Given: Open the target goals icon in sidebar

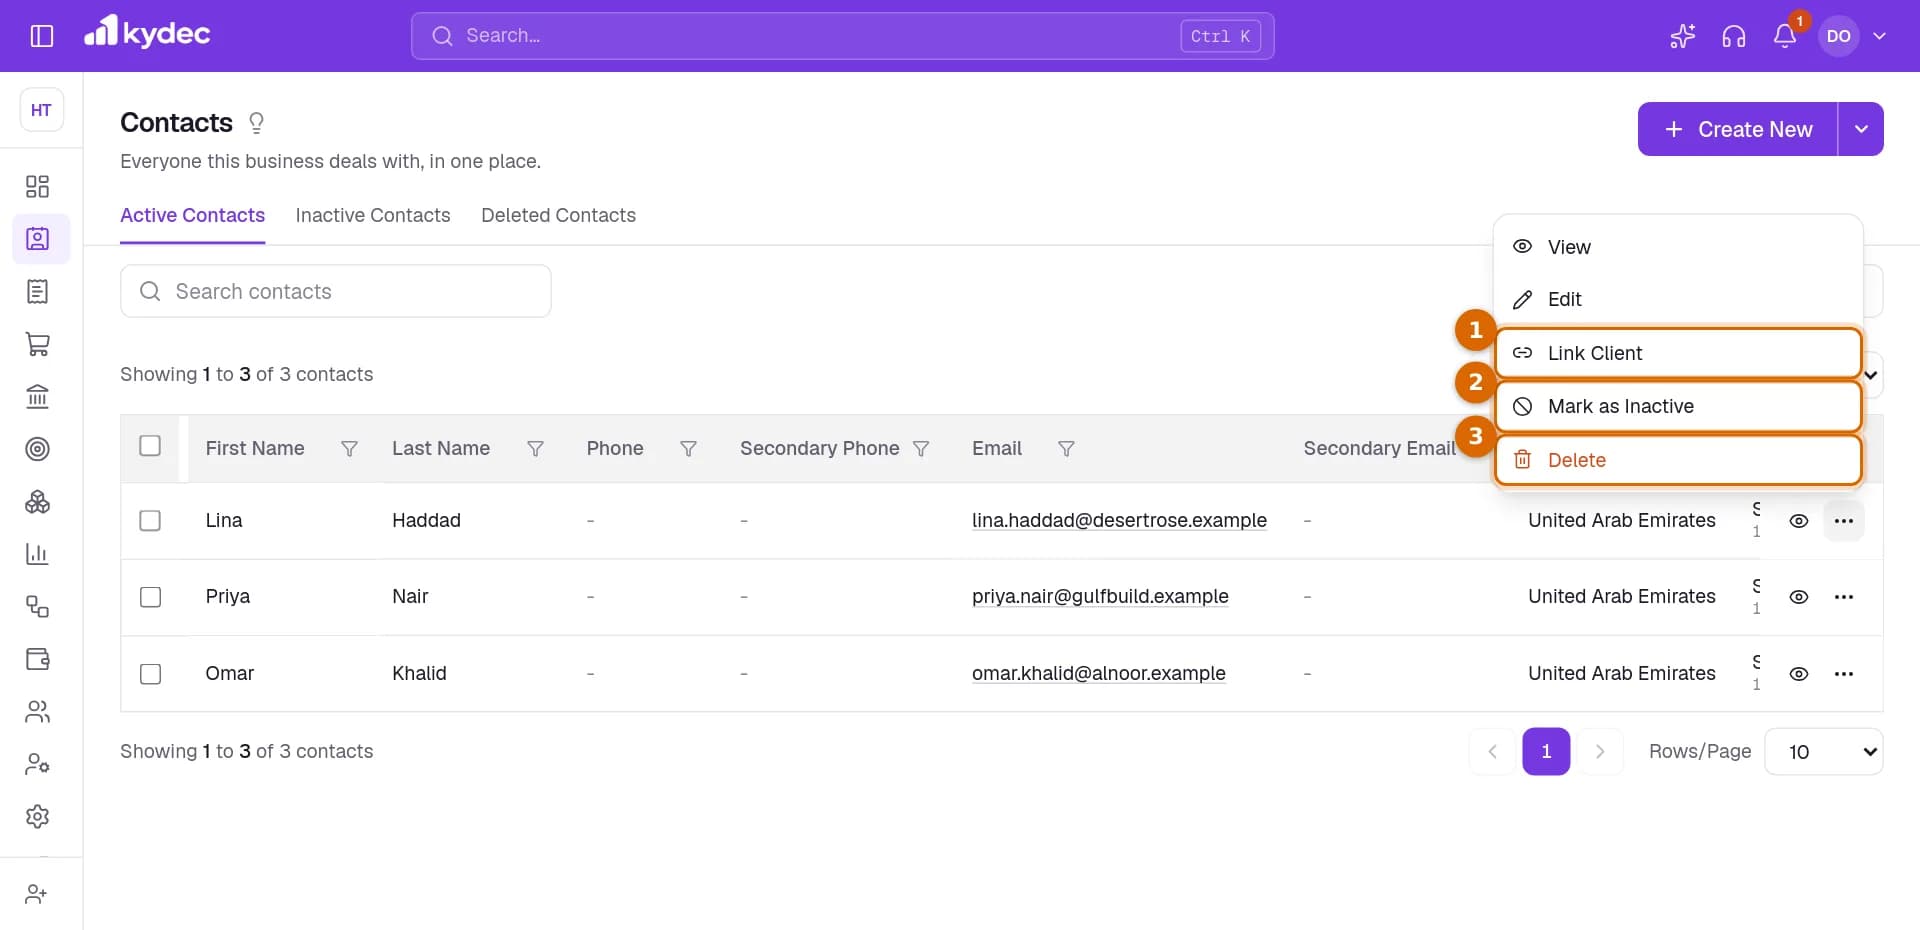Looking at the screenshot, I should (x=38, y=449).
